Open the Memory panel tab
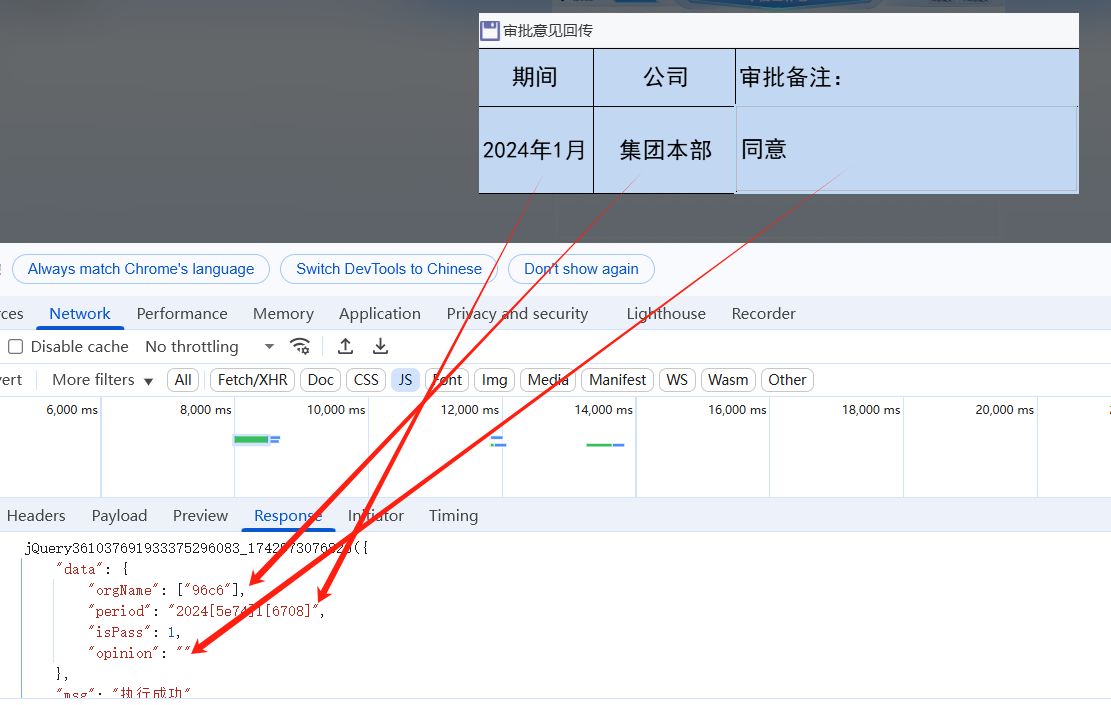This screenshot has width=1111, height=705. tap(283, 313)
